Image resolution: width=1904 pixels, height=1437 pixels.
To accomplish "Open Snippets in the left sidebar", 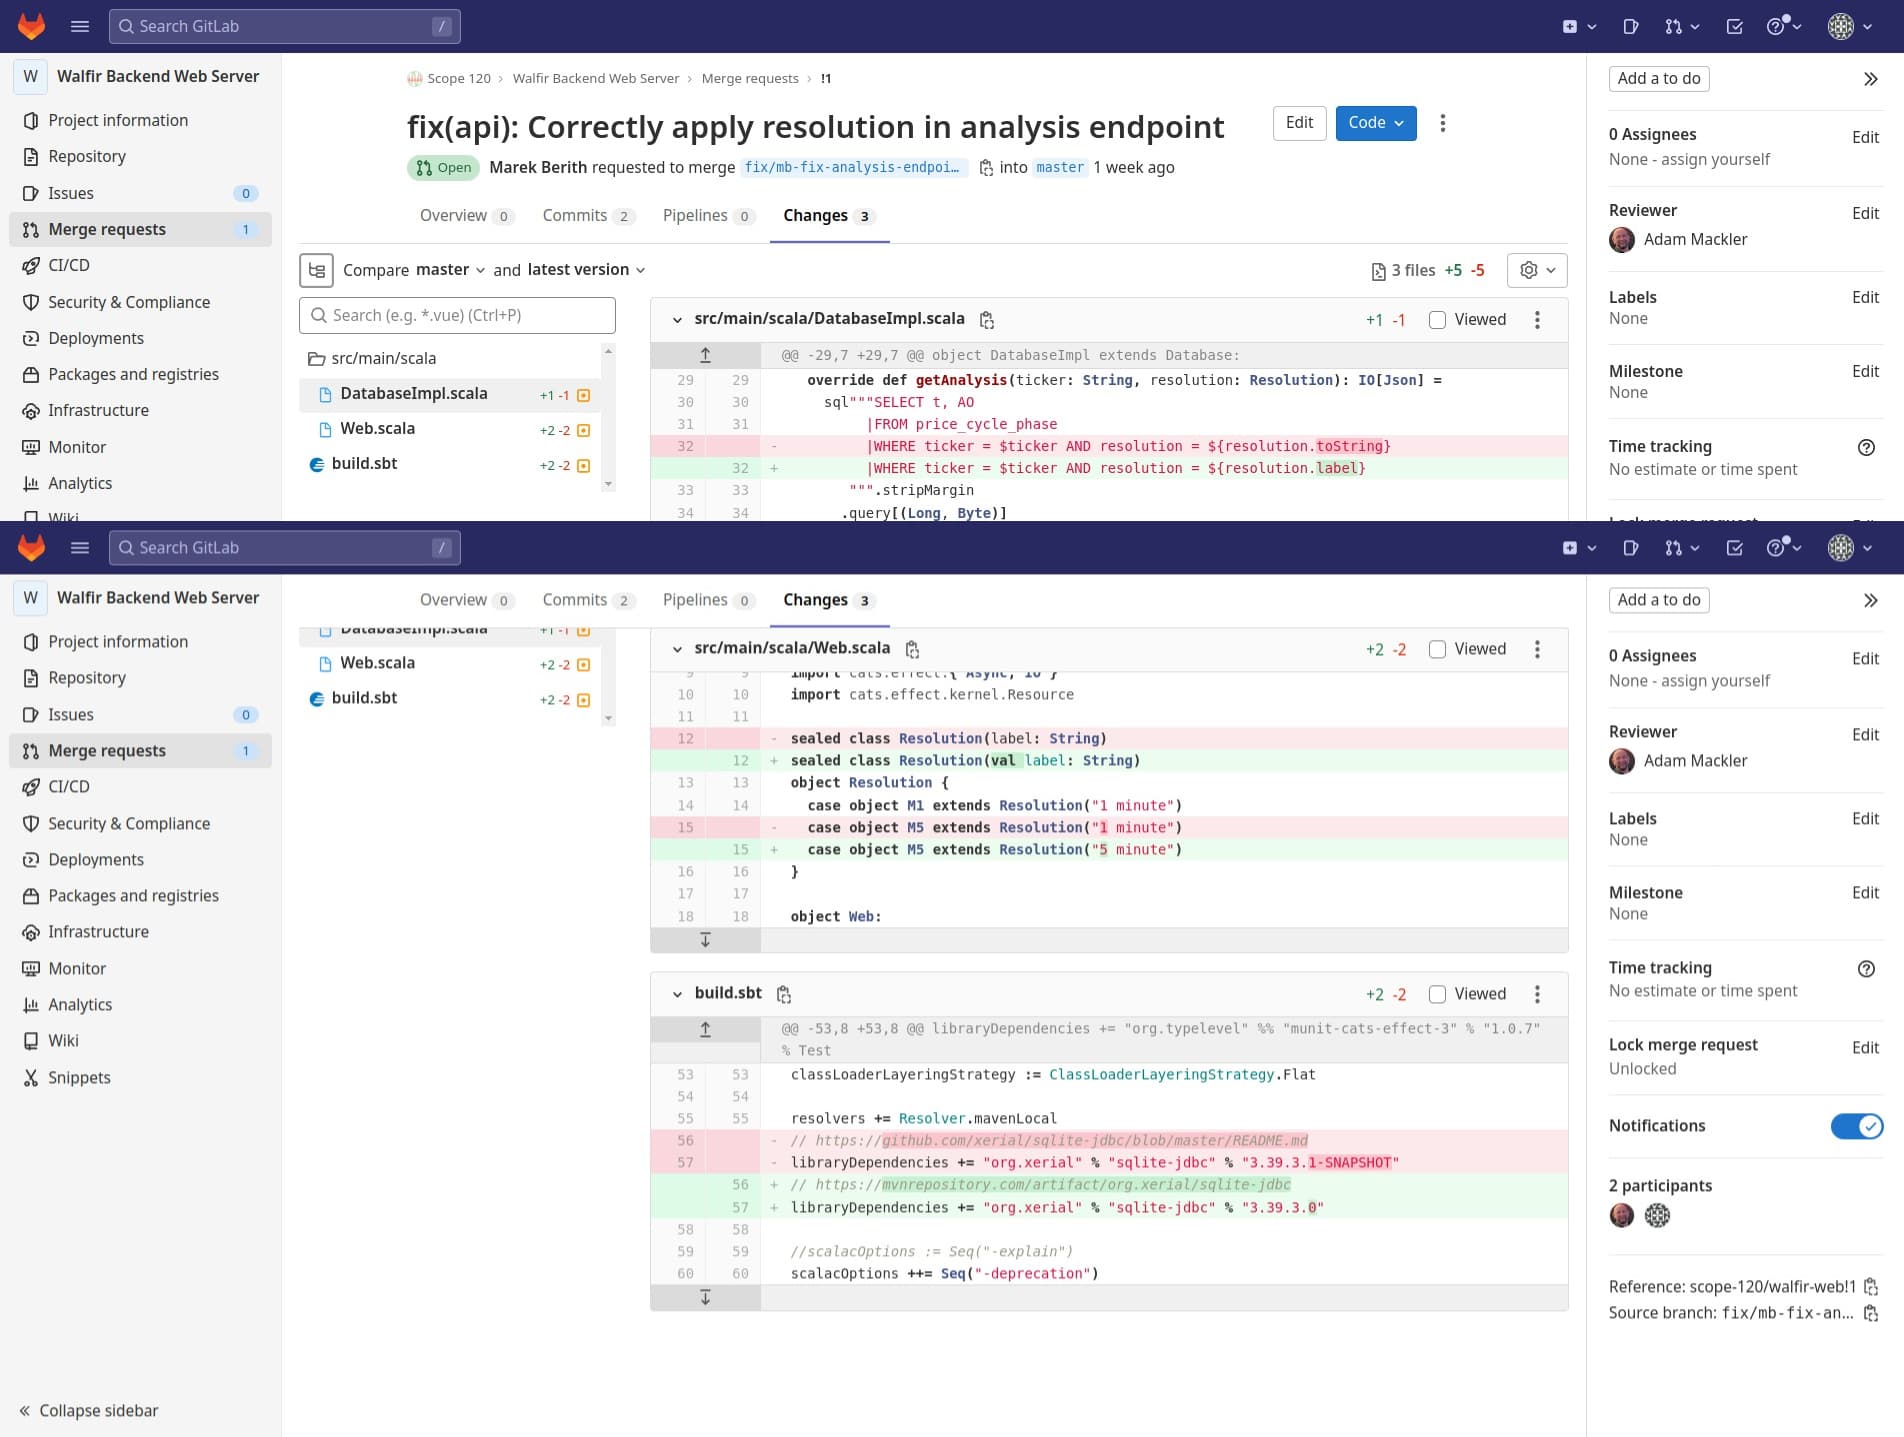I will click(79, 1078).
